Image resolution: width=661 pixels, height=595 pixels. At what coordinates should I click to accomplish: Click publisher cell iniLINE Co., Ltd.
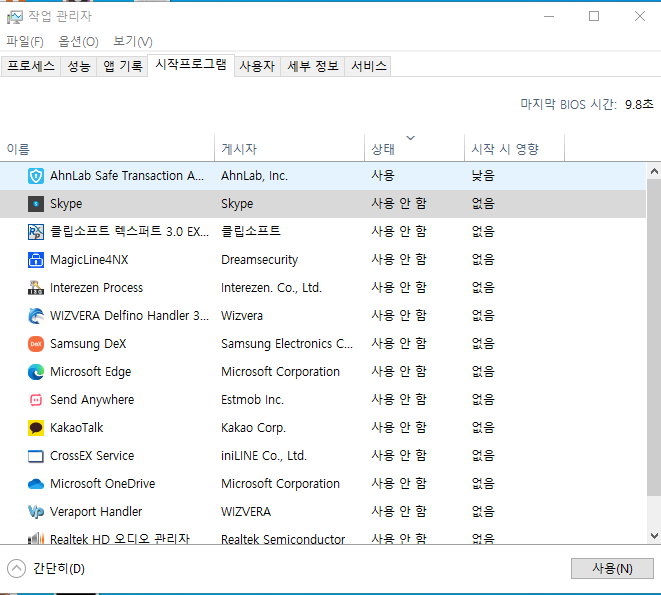264,456
